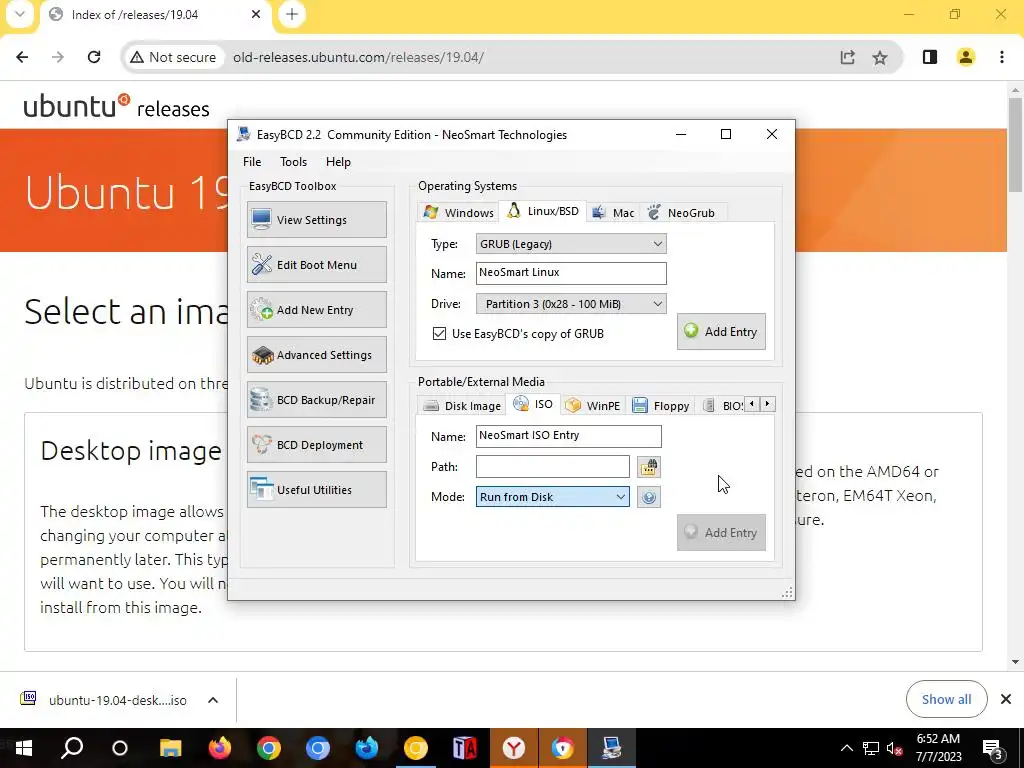Viewport: 1024px width, 768px height.
Task: Switch to the Disk Image tab
Action: [461, 406]
